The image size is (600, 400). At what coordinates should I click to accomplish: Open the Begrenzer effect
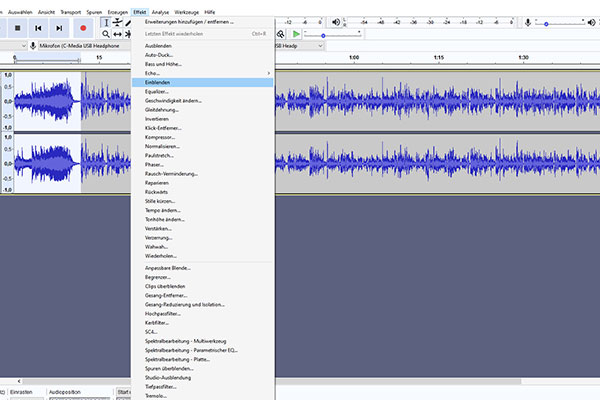202,277
